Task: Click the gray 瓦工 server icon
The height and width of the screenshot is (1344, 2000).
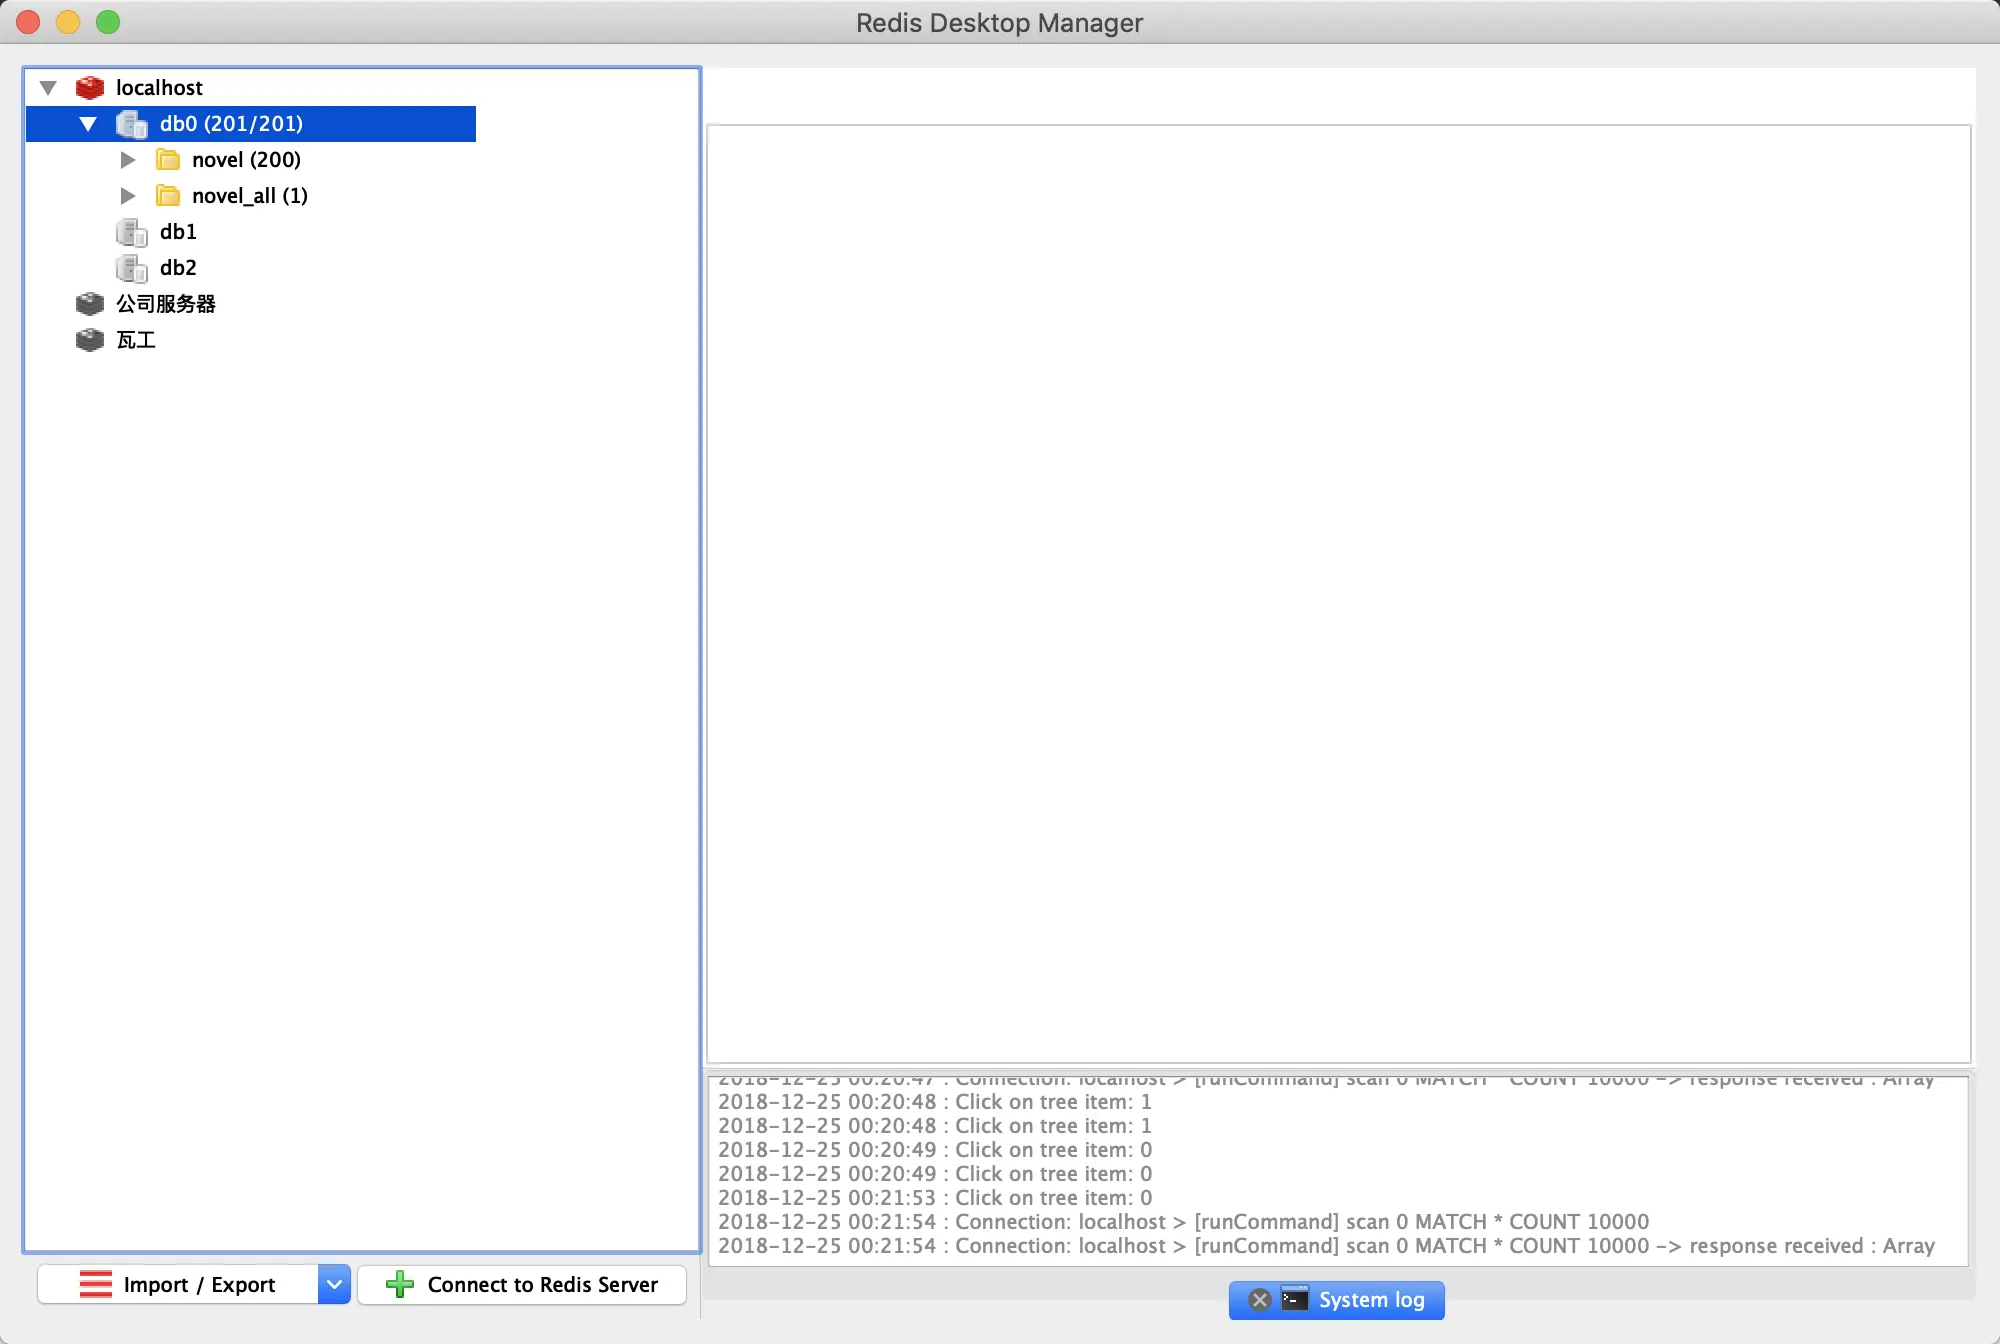Action: point(90,340)
